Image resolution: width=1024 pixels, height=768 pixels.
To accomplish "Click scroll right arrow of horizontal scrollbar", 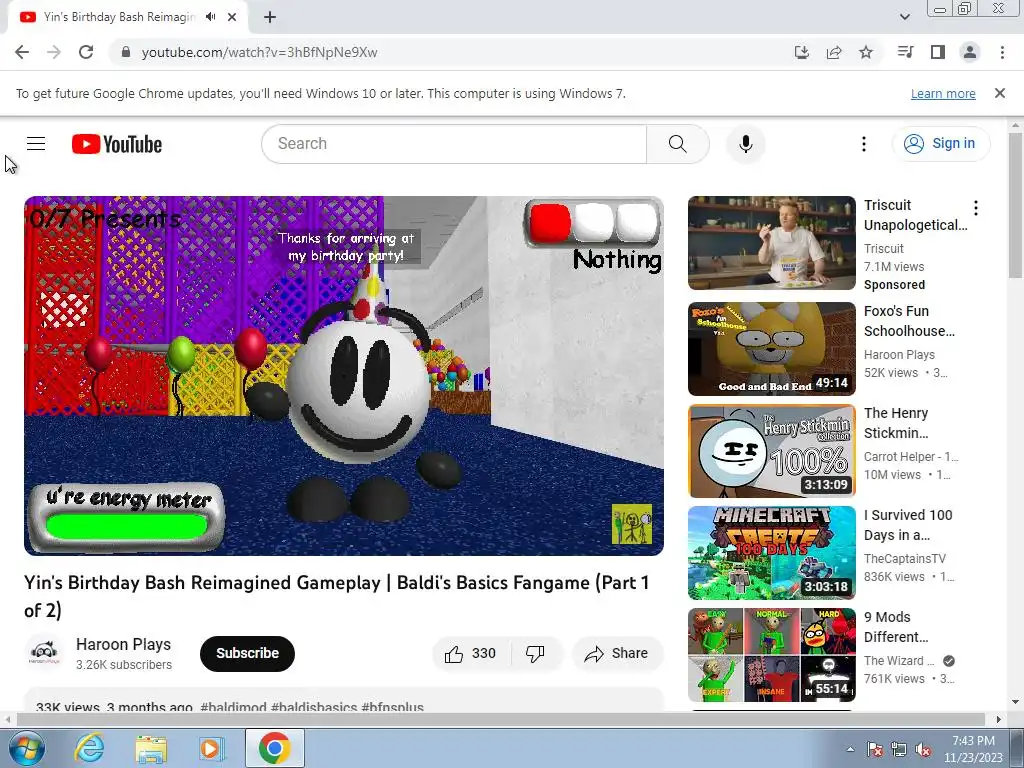I will pos(999,719).
